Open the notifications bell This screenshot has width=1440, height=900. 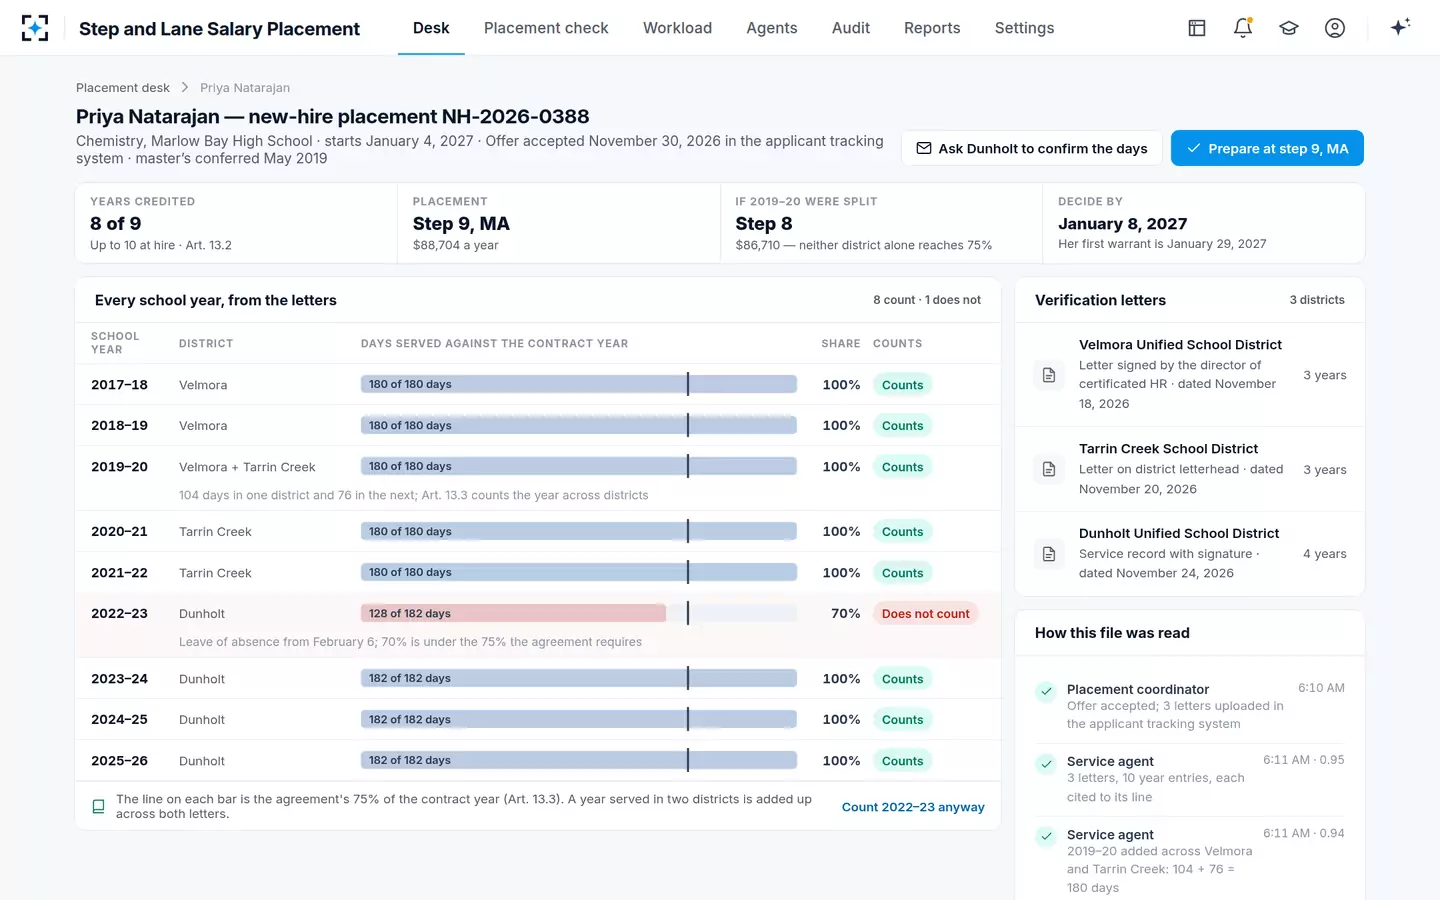tap(1243, 28)
